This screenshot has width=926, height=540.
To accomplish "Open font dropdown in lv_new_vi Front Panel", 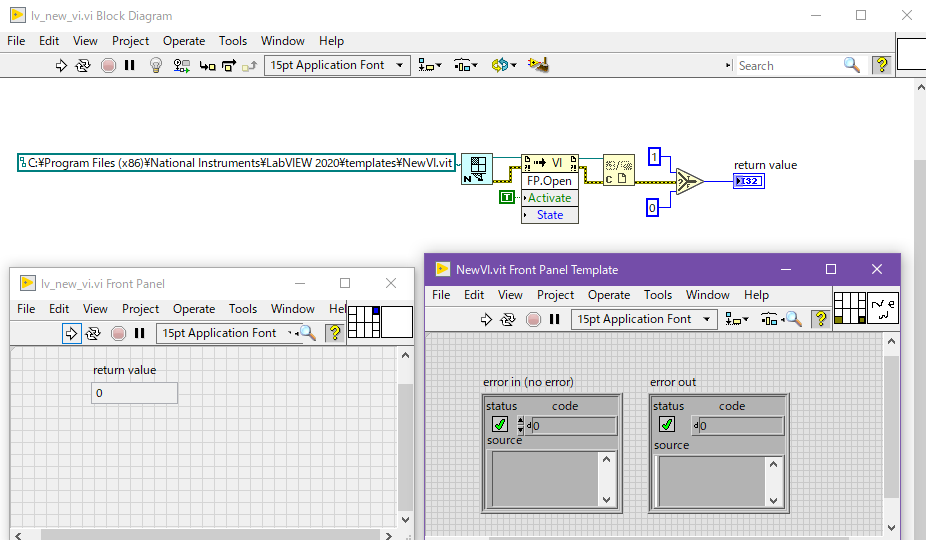I will (x=227, y=333).
